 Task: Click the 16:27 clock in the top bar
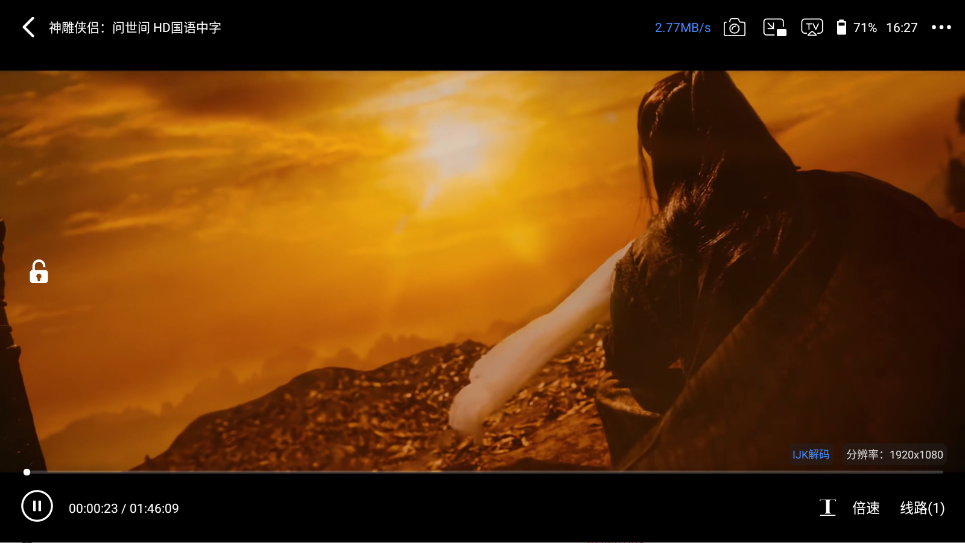(x=901, y=27)
